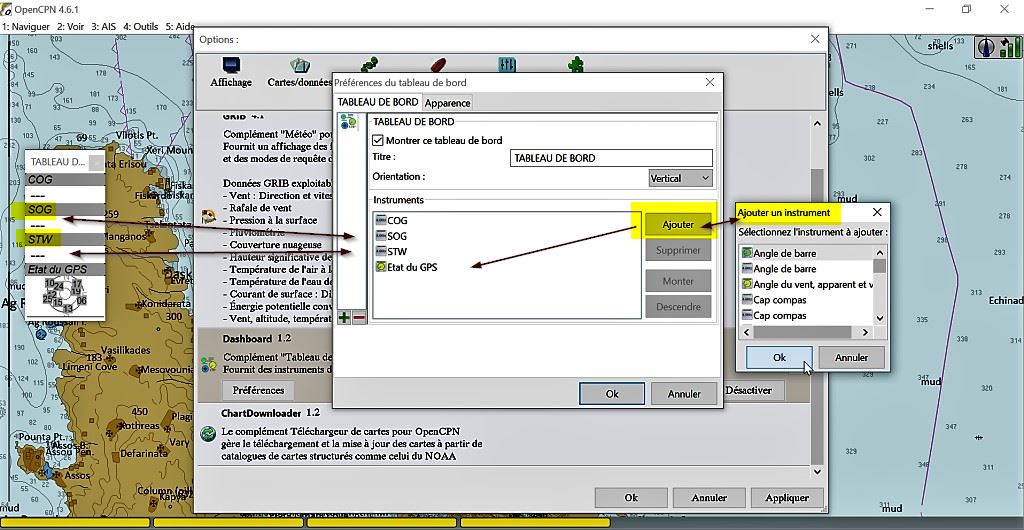1024x530 pixels.
Task: Open the sliders interface section icon
Action: (x=507, y=64)
